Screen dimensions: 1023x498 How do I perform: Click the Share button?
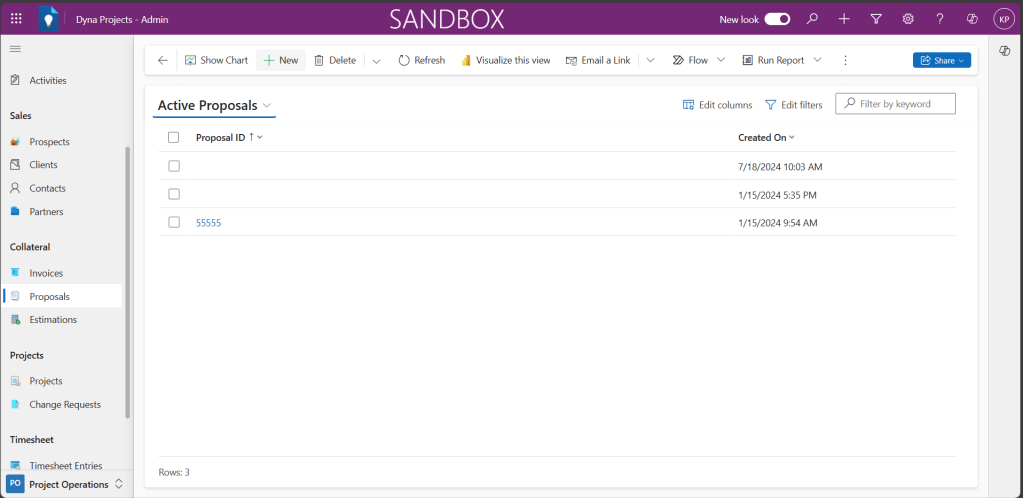point(941,60)
